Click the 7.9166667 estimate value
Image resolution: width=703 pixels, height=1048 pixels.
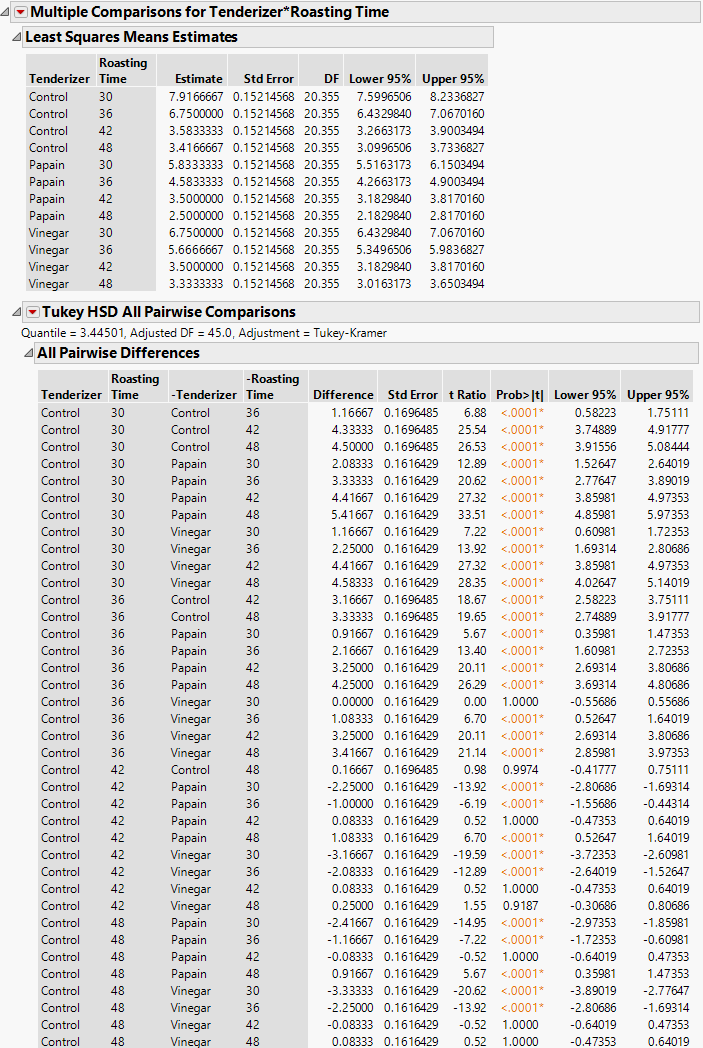pyautogui.click(x=192, y=97)
